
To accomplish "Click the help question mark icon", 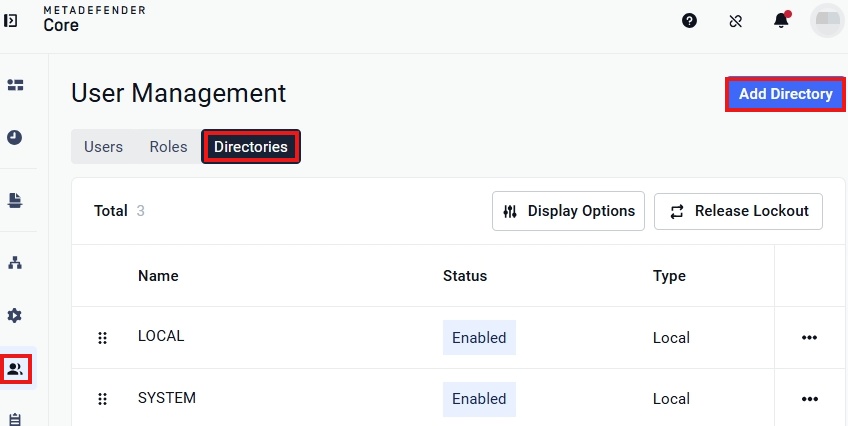I will coord(689,21).
